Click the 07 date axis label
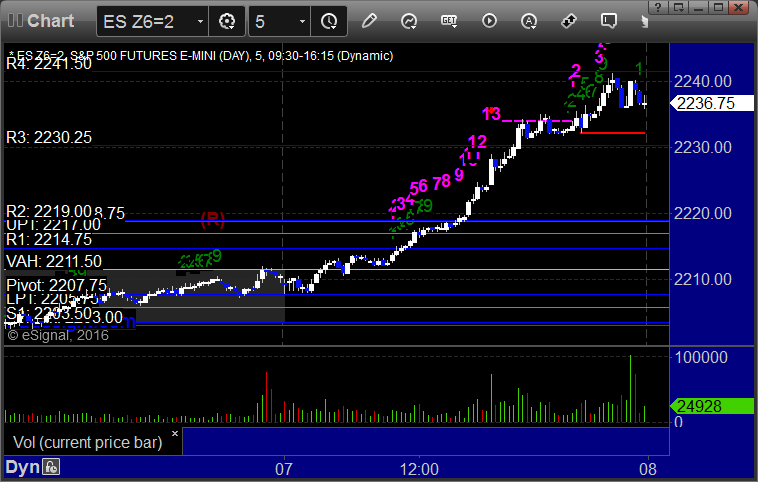Viewport: 758px width, 482px height. point(284,469)
